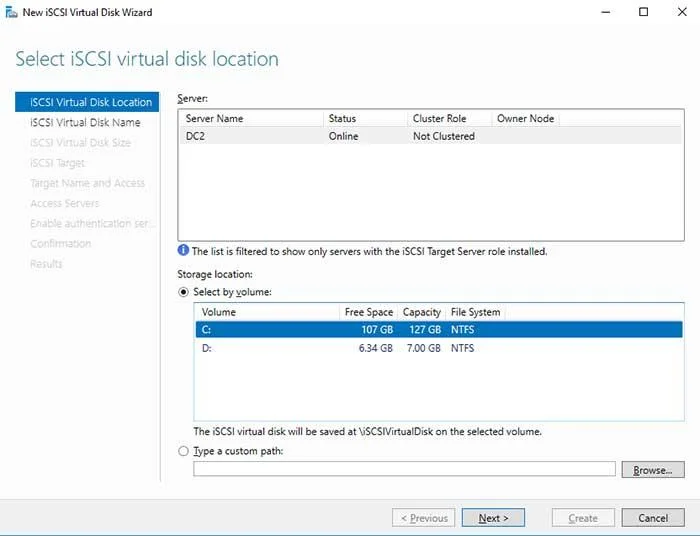Go to the Access Servers step
Viewport: 700px width, 536px height.
click(x=65, y=204)
